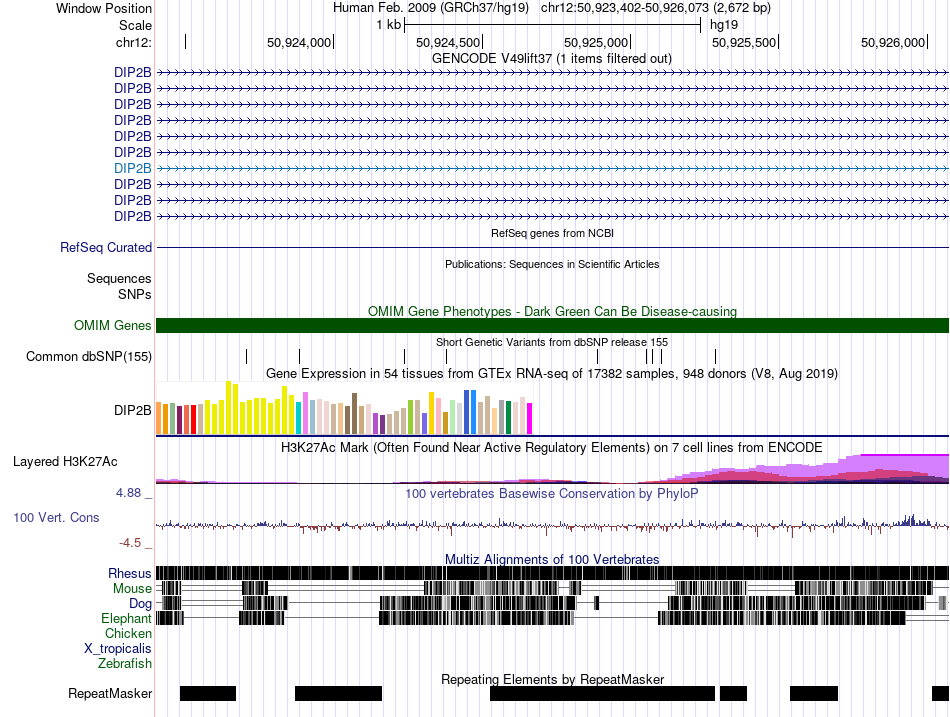This screenshot has width=950, height=717.
Task: Click the Scale row label
Action: (136, 25)
